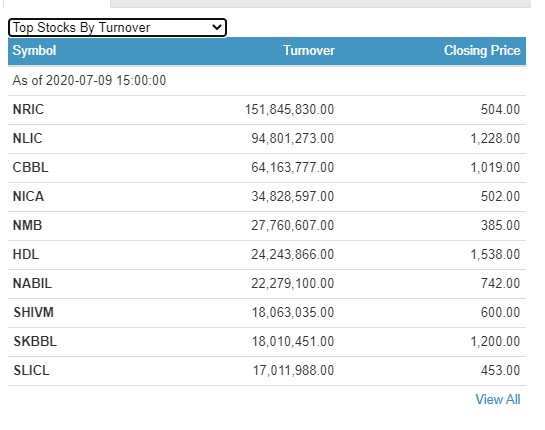
Task: Click the Closing Price column header
Action: [x=482, y=51]
